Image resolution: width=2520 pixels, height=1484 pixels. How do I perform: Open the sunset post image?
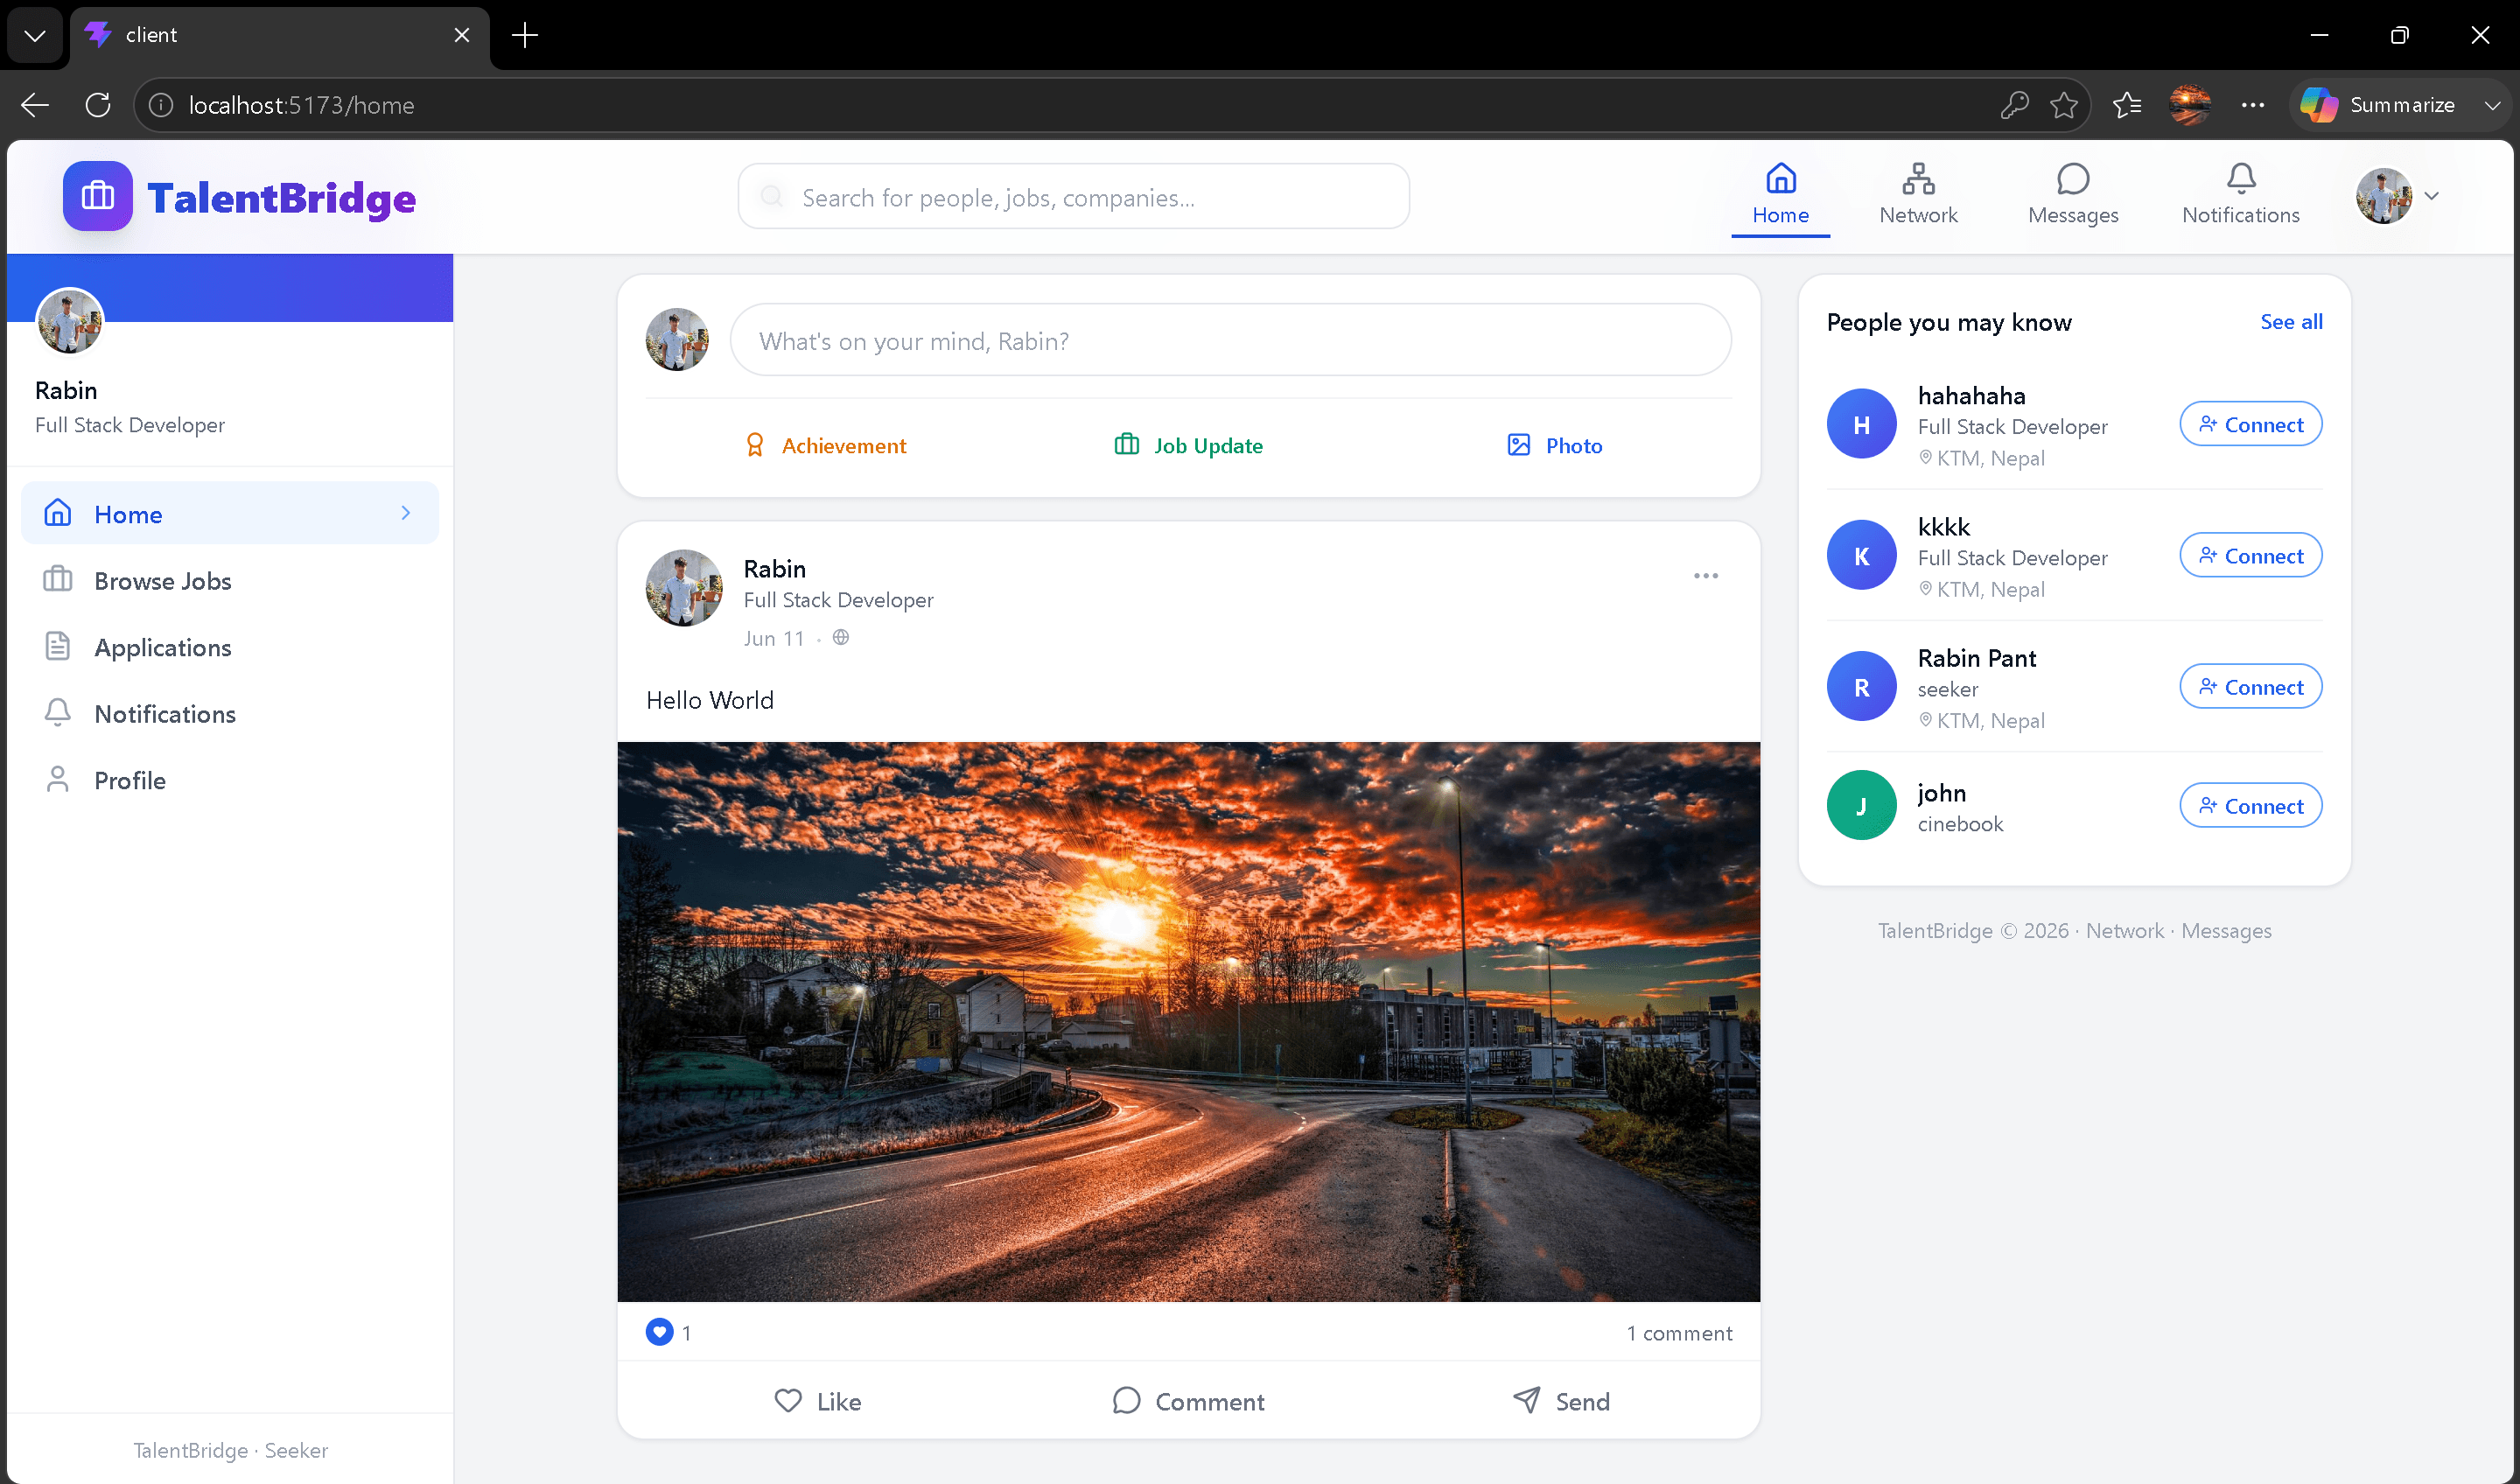point(1188,1021)
